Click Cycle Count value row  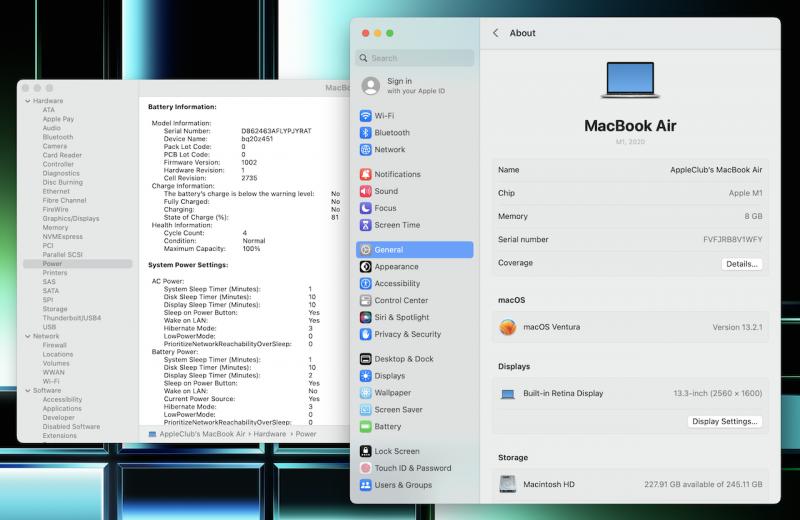[205, 233]
